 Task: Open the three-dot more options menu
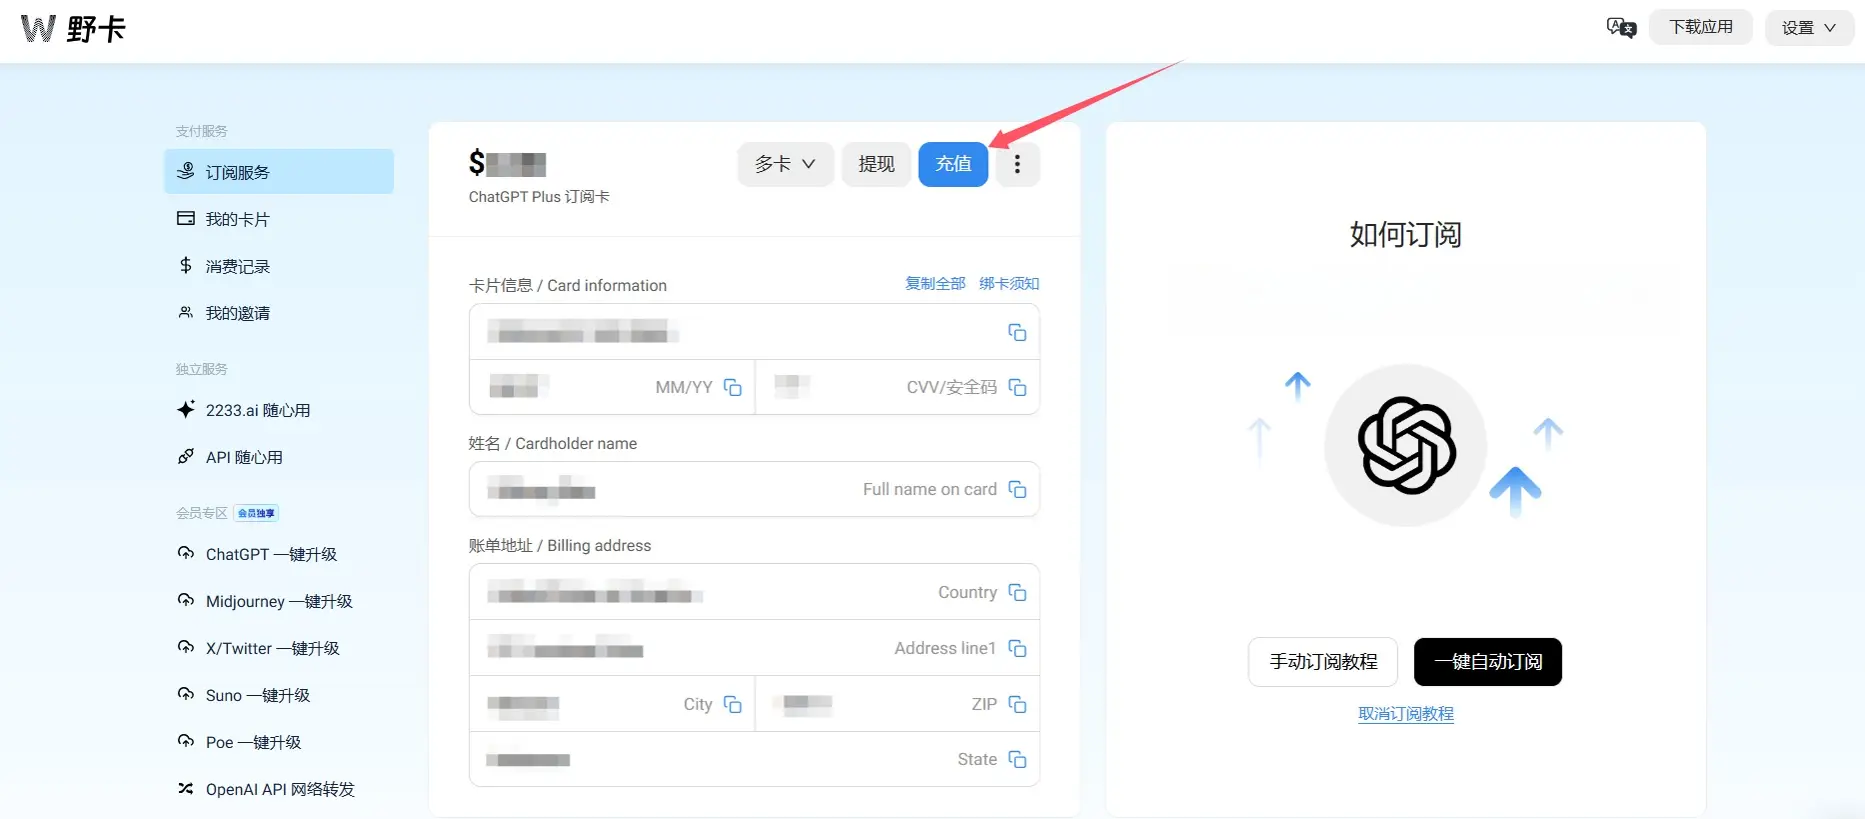(1017, 164)
